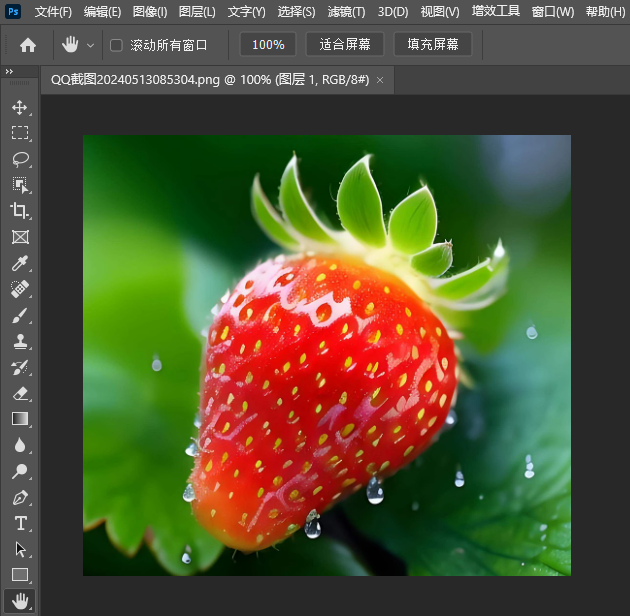The image size is (630, 616).
Task: Open the 滤镜(T) menu
Action: click(x=346, y=12)
